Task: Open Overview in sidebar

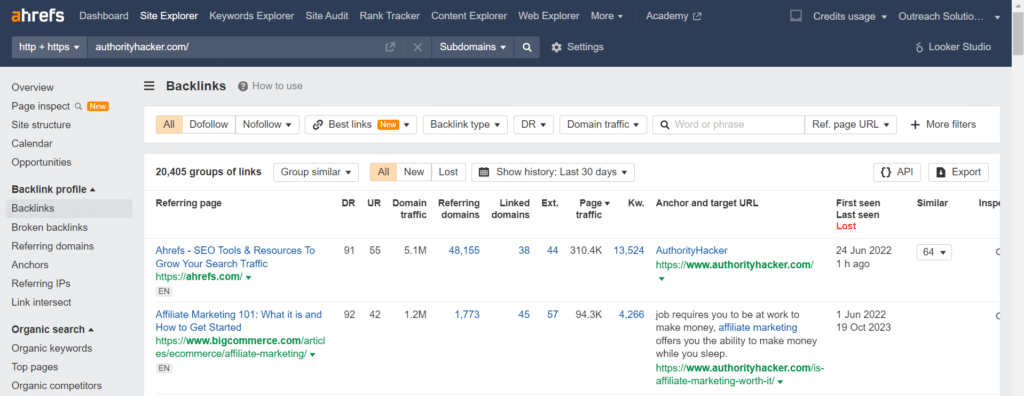Action: pos(33,87)
